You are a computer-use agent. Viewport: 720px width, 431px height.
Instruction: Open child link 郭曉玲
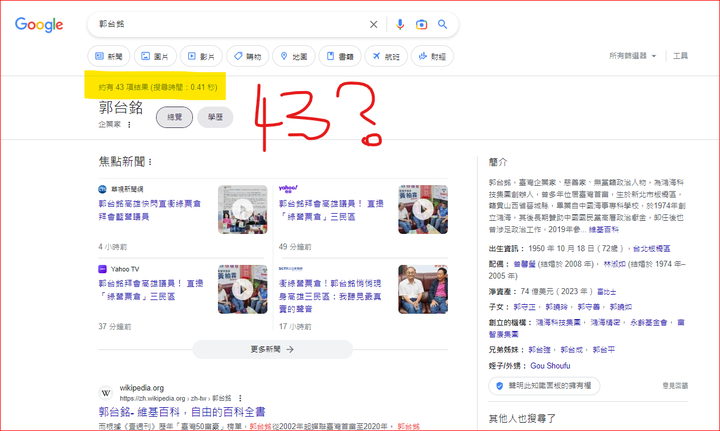point(557,307)
